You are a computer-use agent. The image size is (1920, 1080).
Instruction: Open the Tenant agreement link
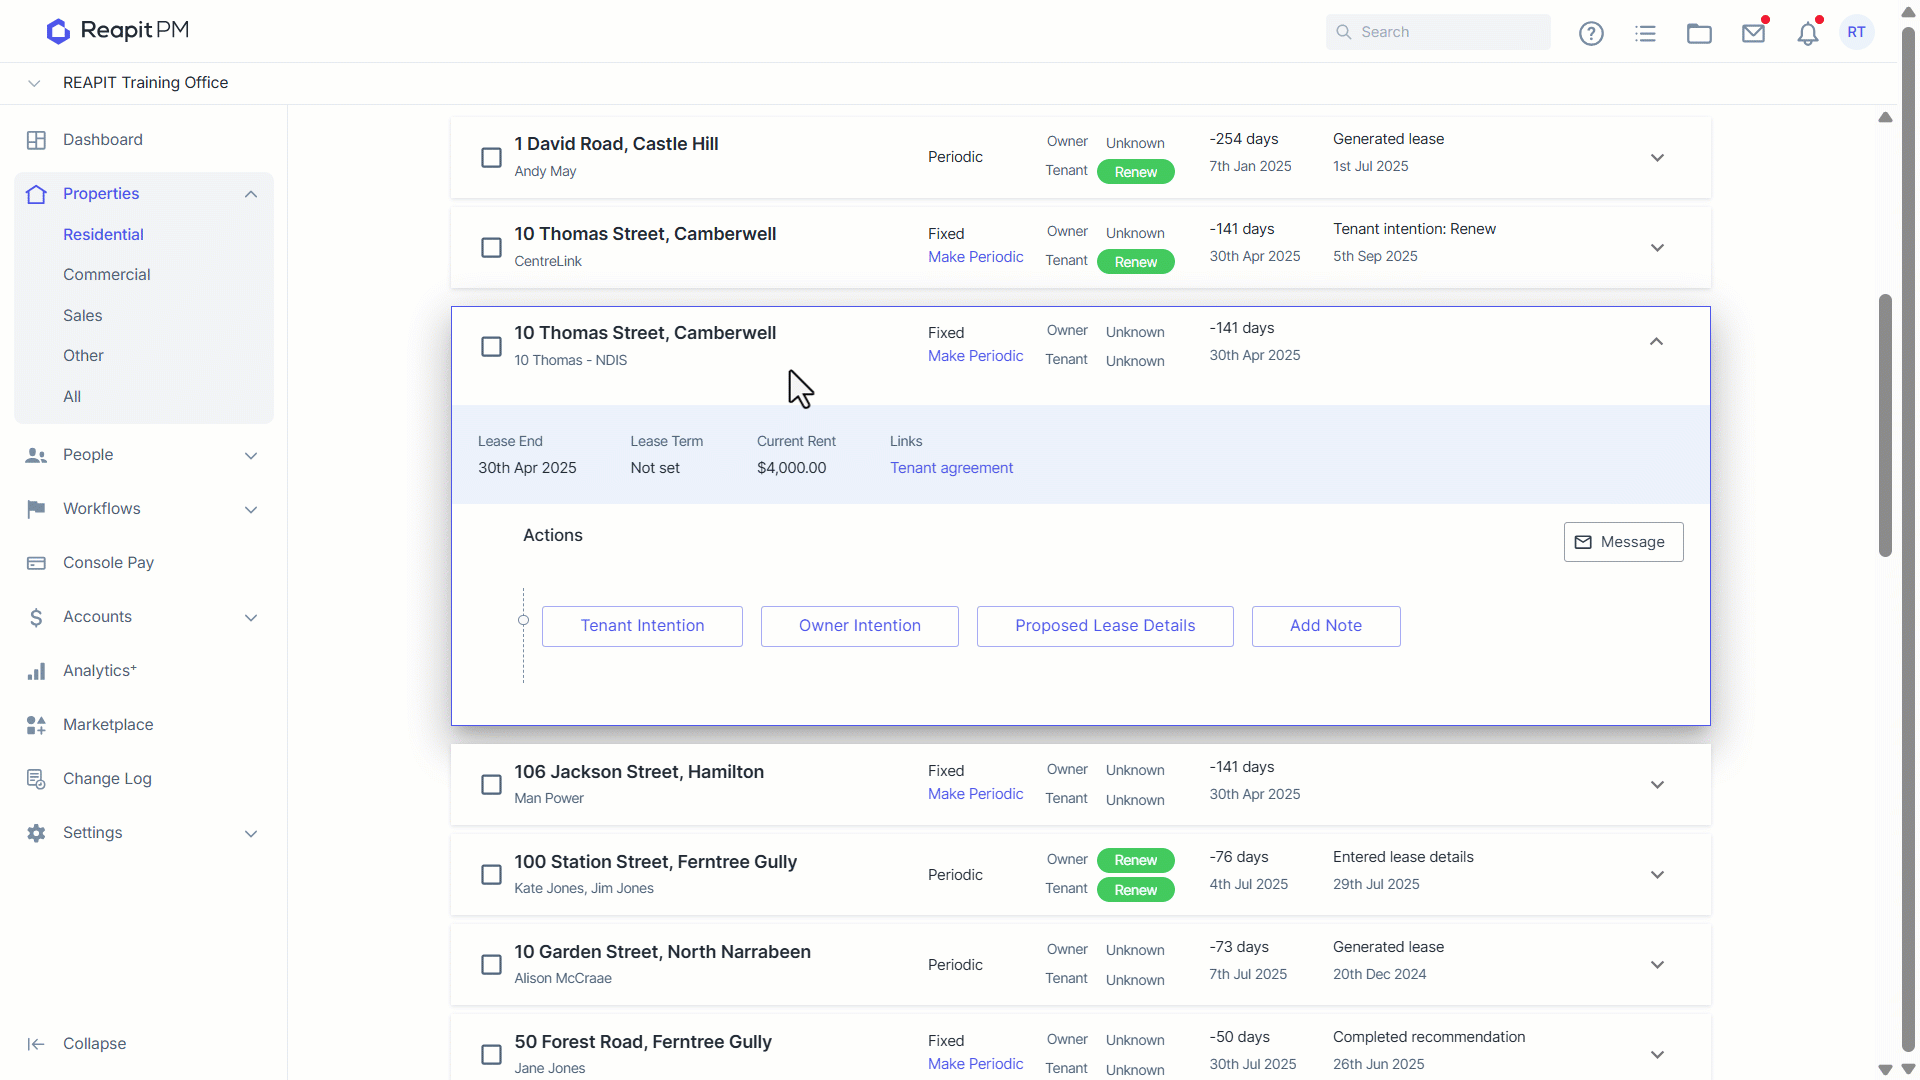coord(951,468)
